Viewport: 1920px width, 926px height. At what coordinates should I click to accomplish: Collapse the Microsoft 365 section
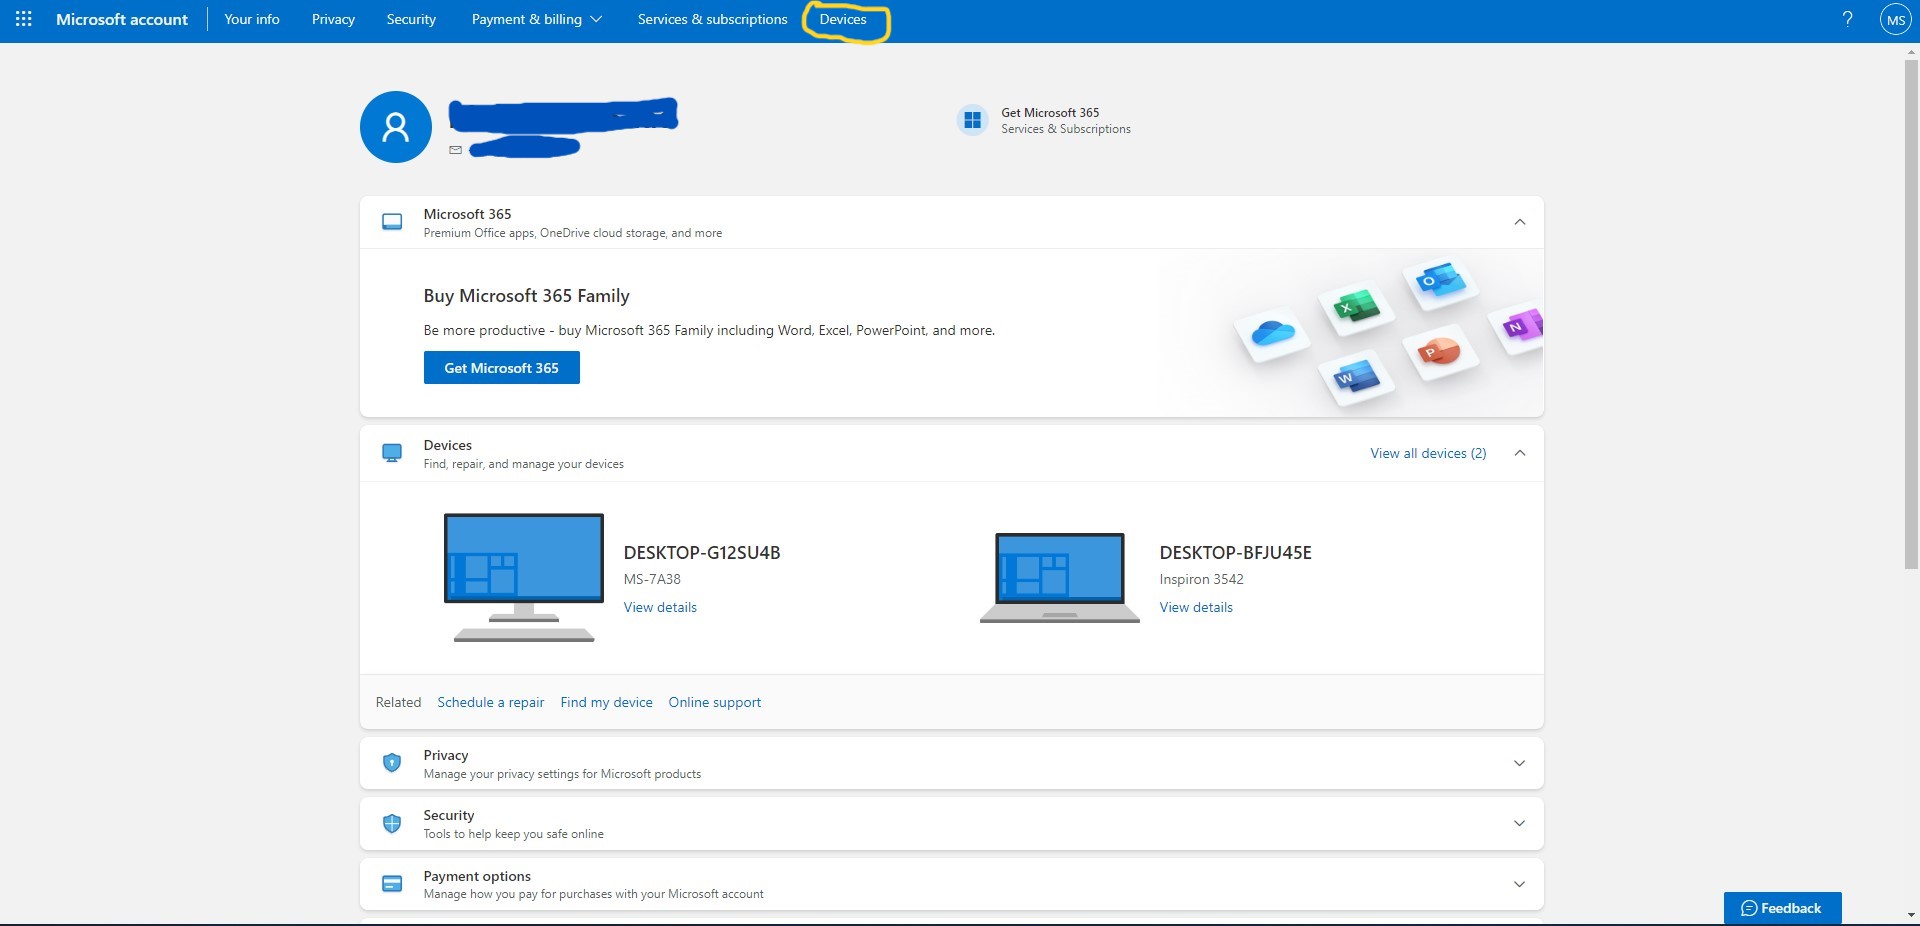coord(1520,222)
